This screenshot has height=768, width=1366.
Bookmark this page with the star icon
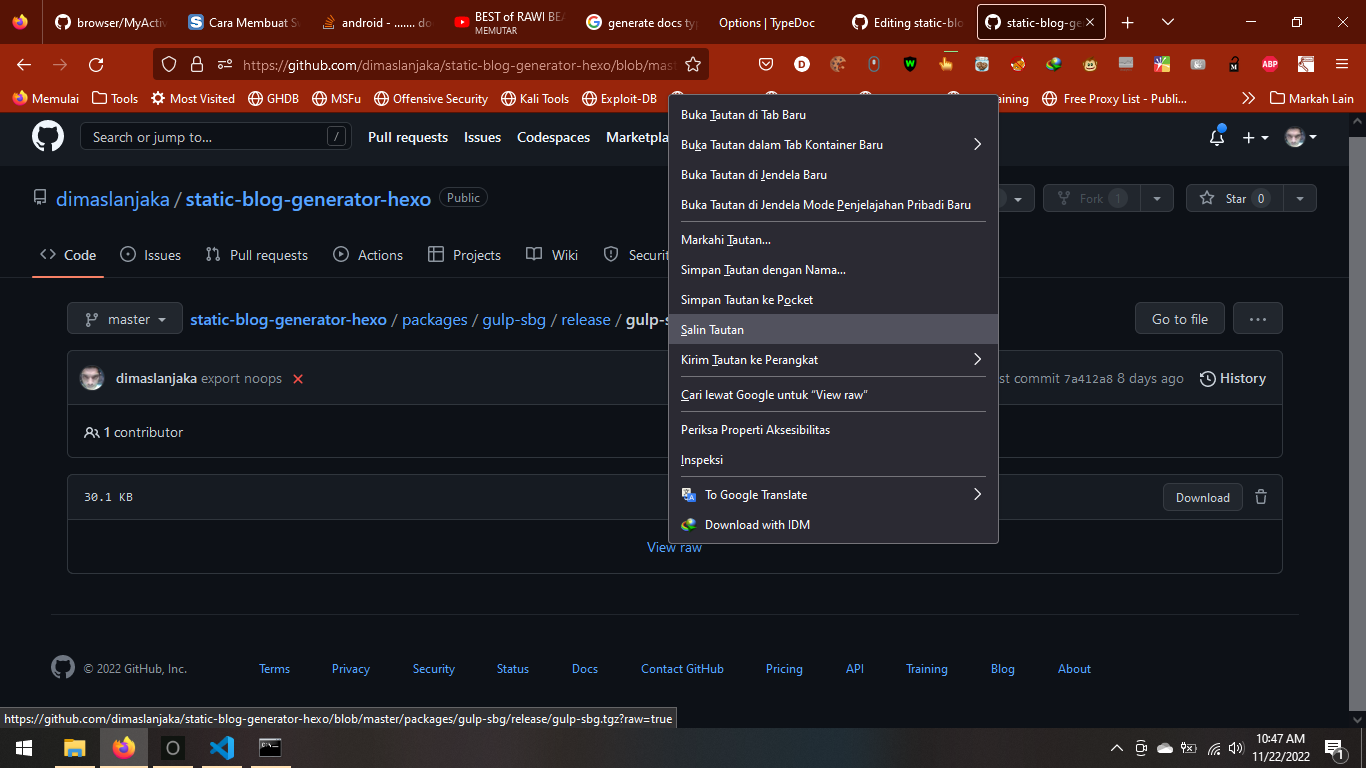tap(692, 64)
